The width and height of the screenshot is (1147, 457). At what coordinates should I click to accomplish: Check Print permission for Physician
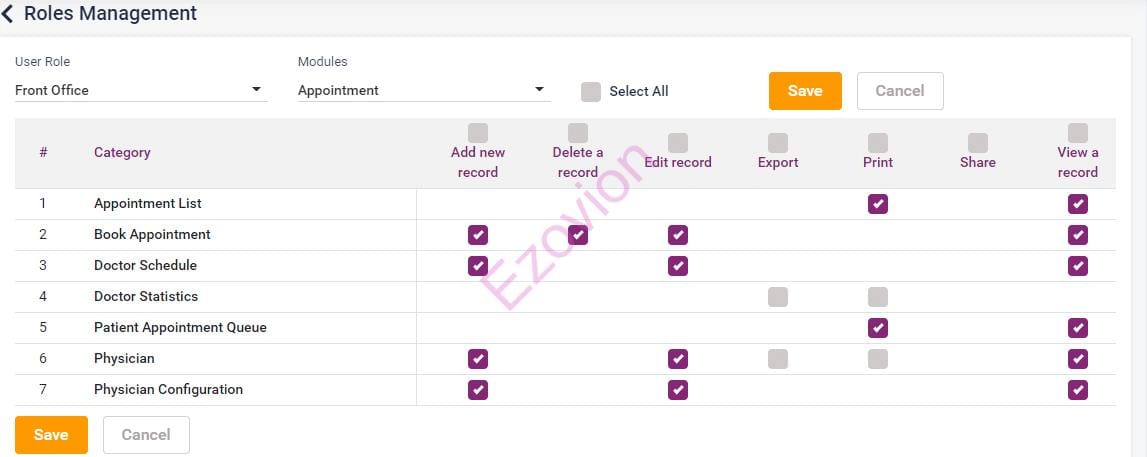878,359
